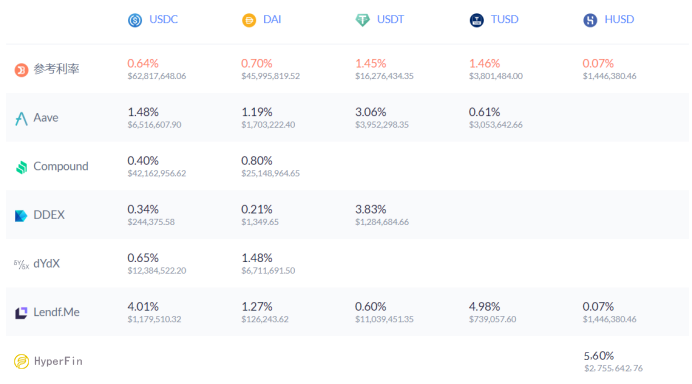Viewport: 692px width, 384px height.
Task: Select the HyperFin row label
Action: pos(58,361)
